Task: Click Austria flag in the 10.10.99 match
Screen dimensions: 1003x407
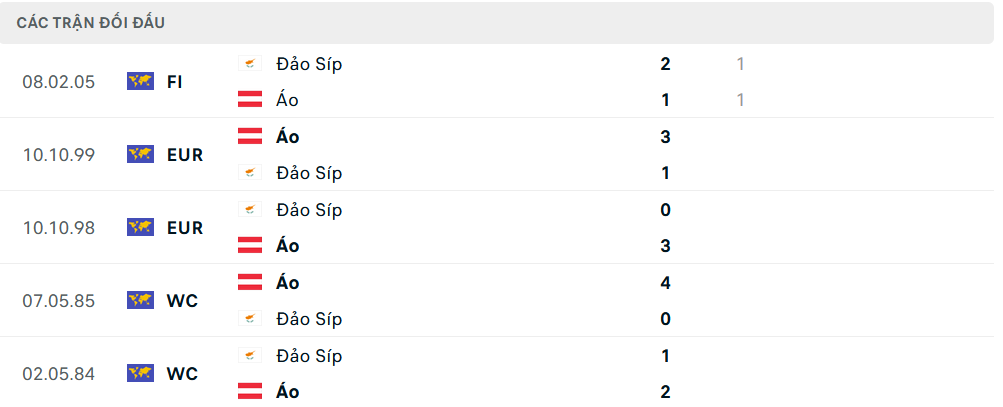Action: click(x=250, y=137)
